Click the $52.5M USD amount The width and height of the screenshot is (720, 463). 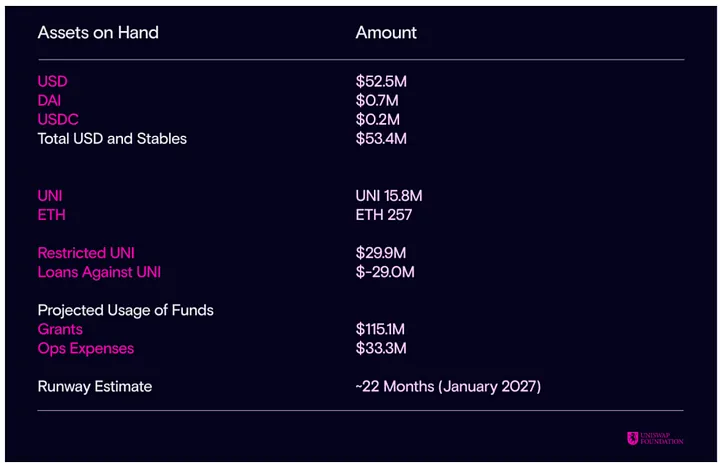coord(381,81)
